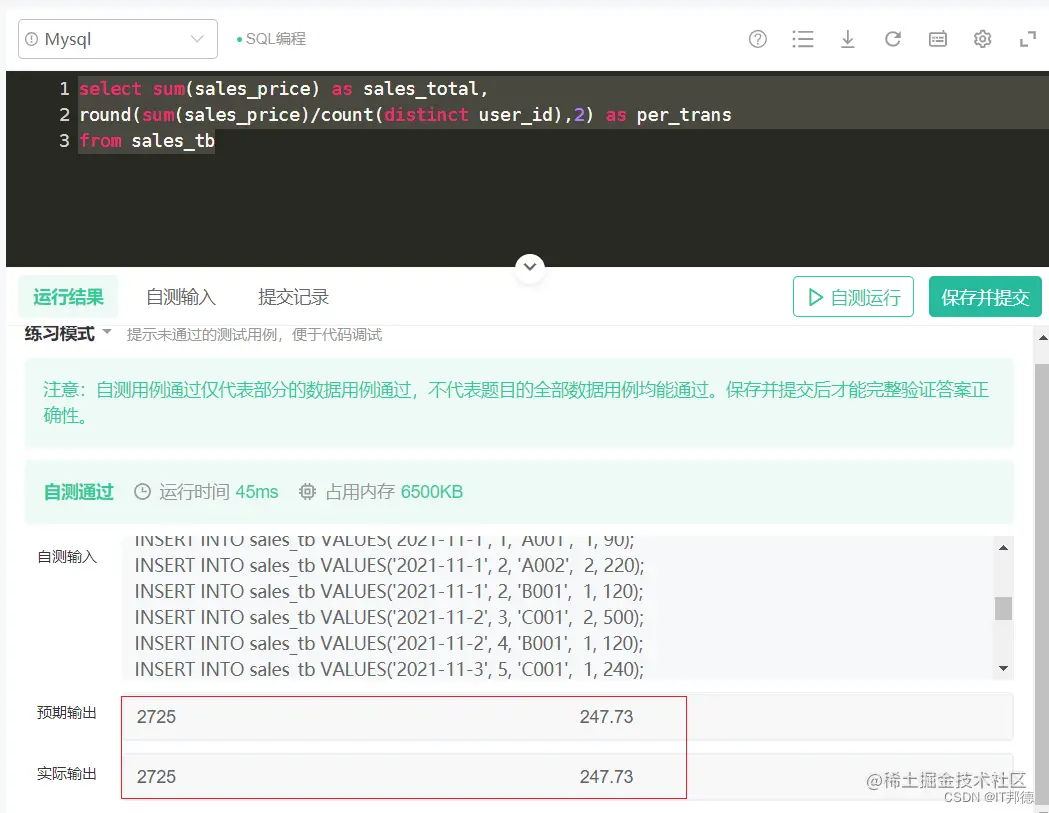Switch to 提交记录 tab
Viewport: 1049px width, 813px height.
tap(293, 297)
